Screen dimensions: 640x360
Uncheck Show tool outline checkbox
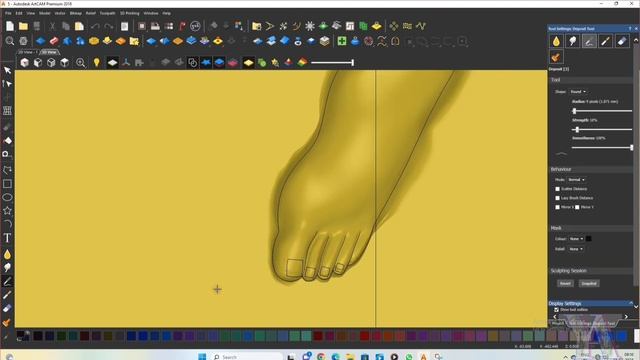pos(557,310)
